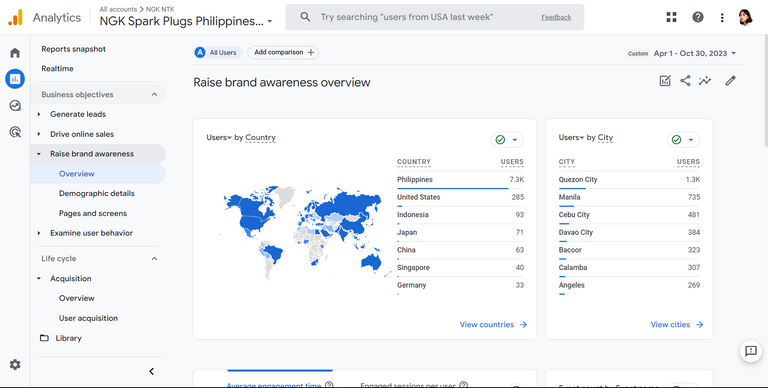Open the Help question mark icon
Viewport: 768px width, 388px height.
(x=698, y=17)
